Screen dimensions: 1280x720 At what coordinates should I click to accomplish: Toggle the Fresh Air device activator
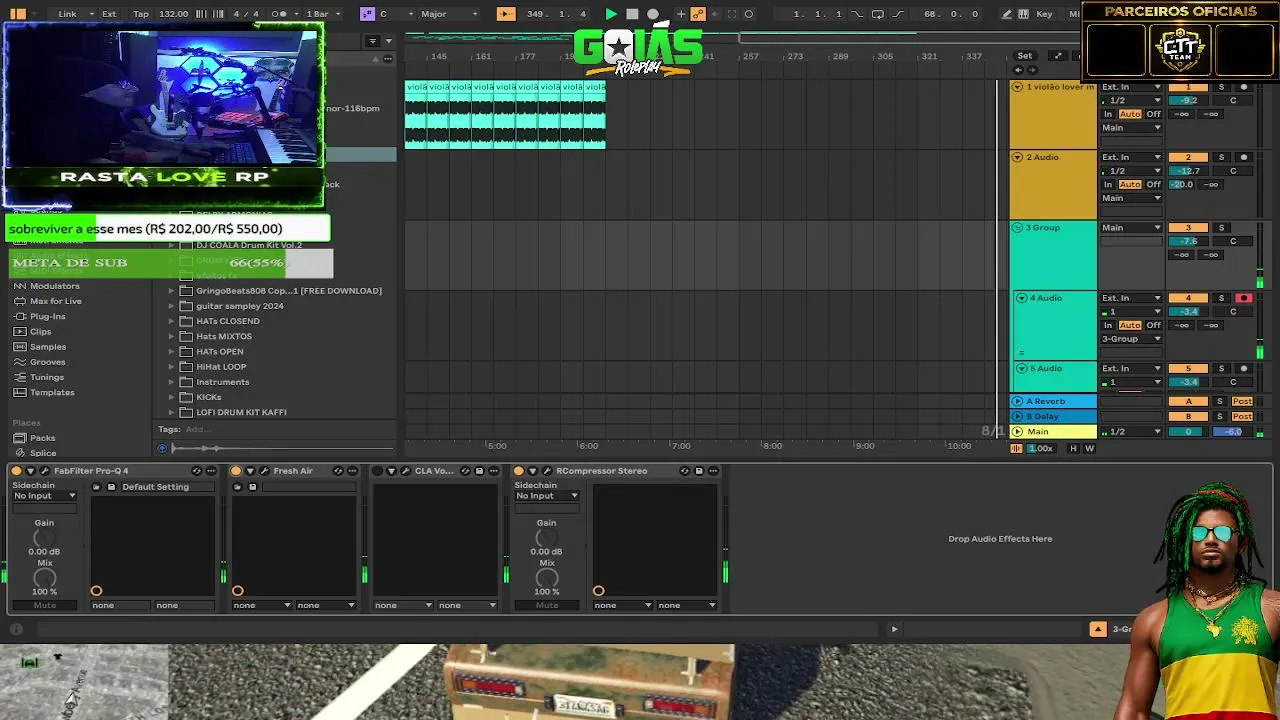click(x=236, y=471)
